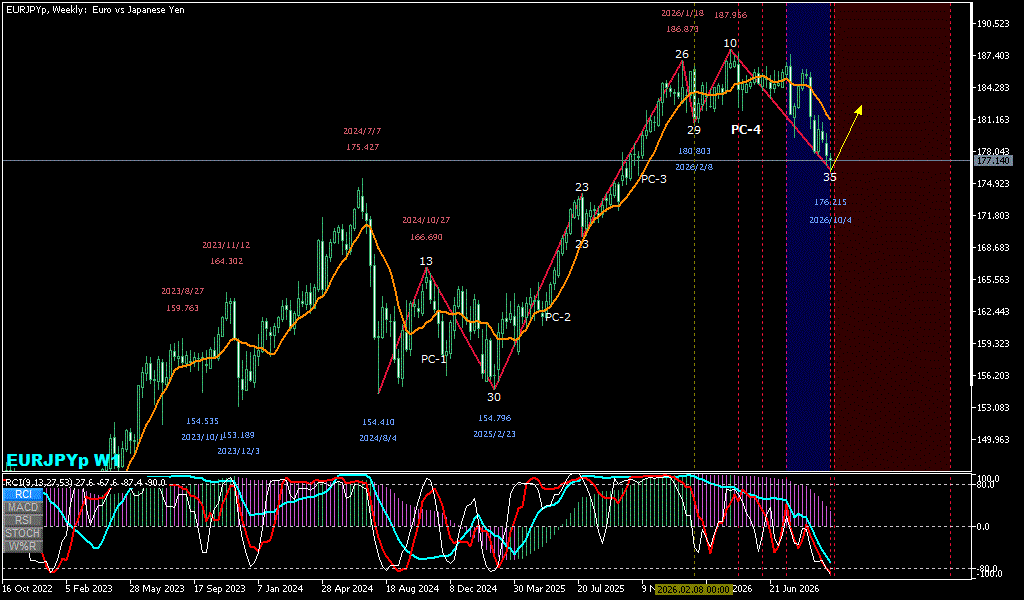The height and width of the screenshot is (600, 1024).
Task: Select the bold 'PC-4' chart label
Action: pos(746,130)
